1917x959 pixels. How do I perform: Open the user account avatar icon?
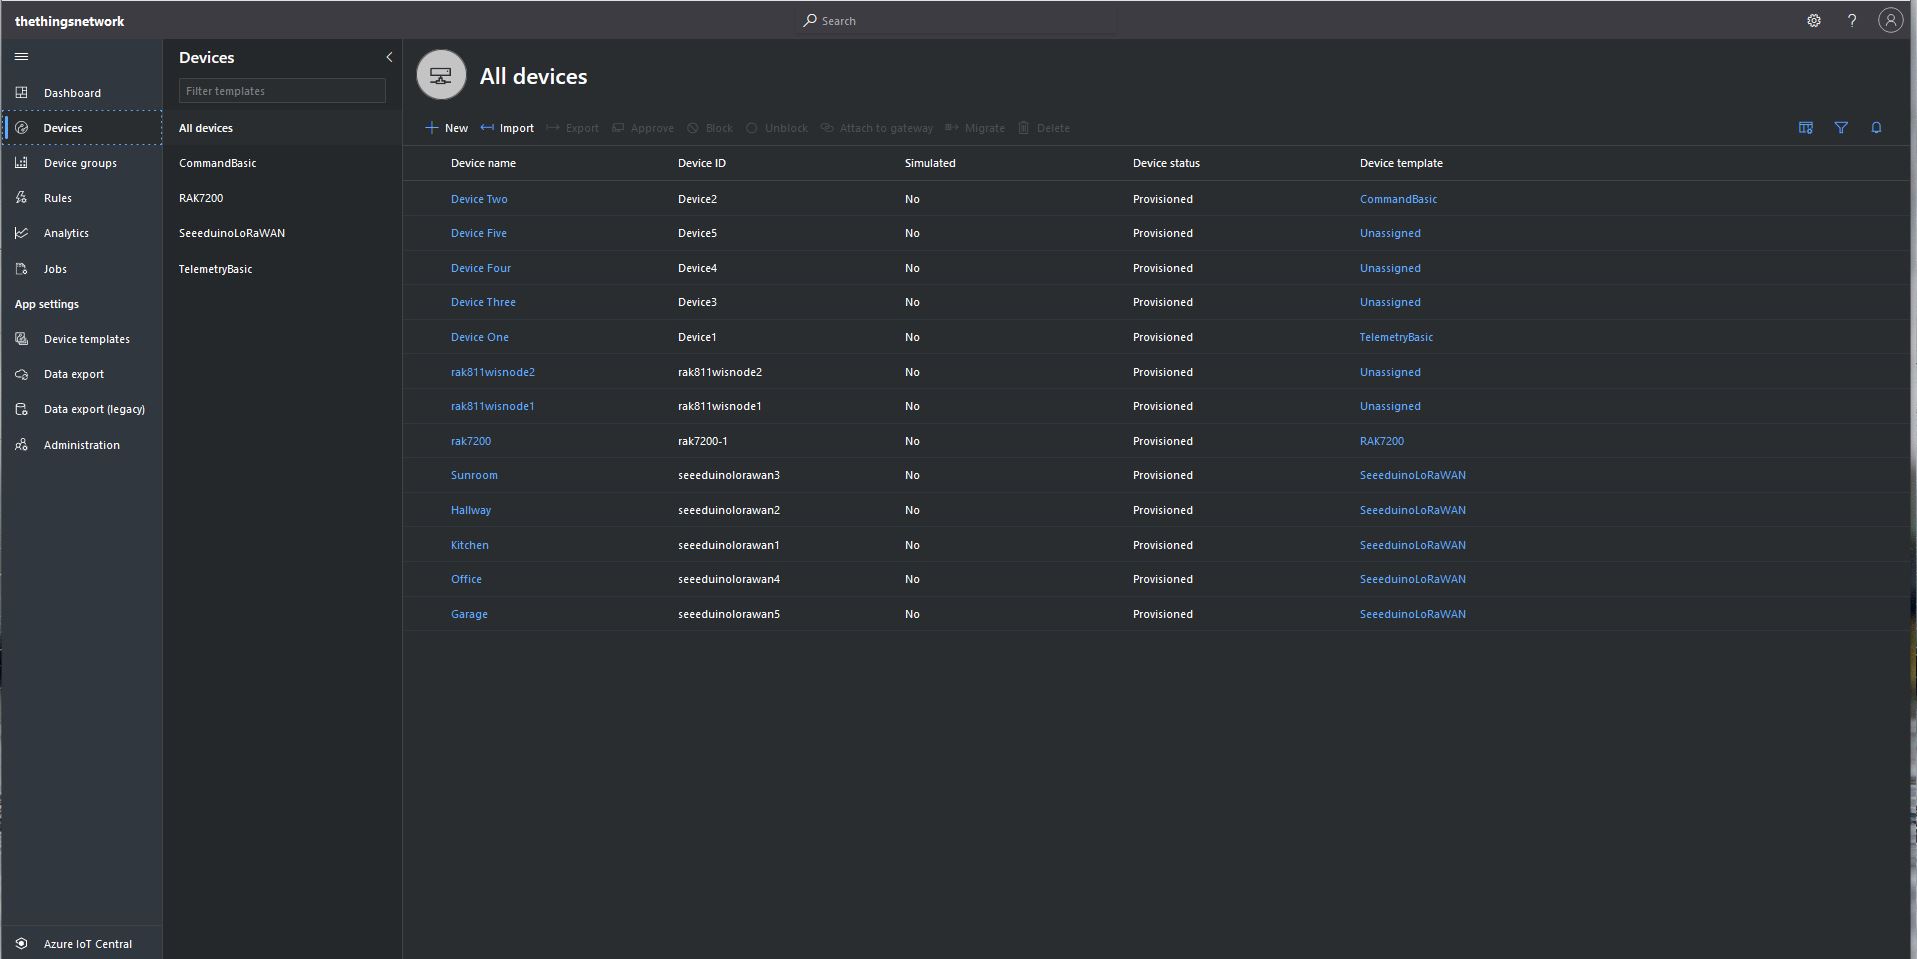(1889, 20)
